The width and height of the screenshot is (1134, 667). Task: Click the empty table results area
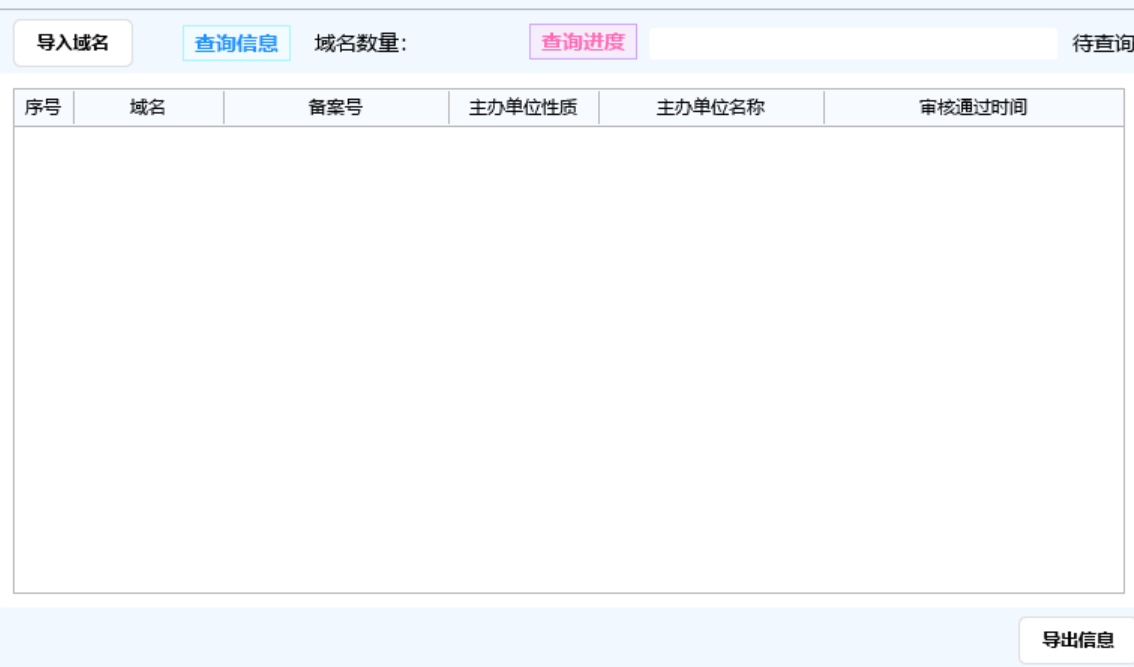tap(568, 358)
